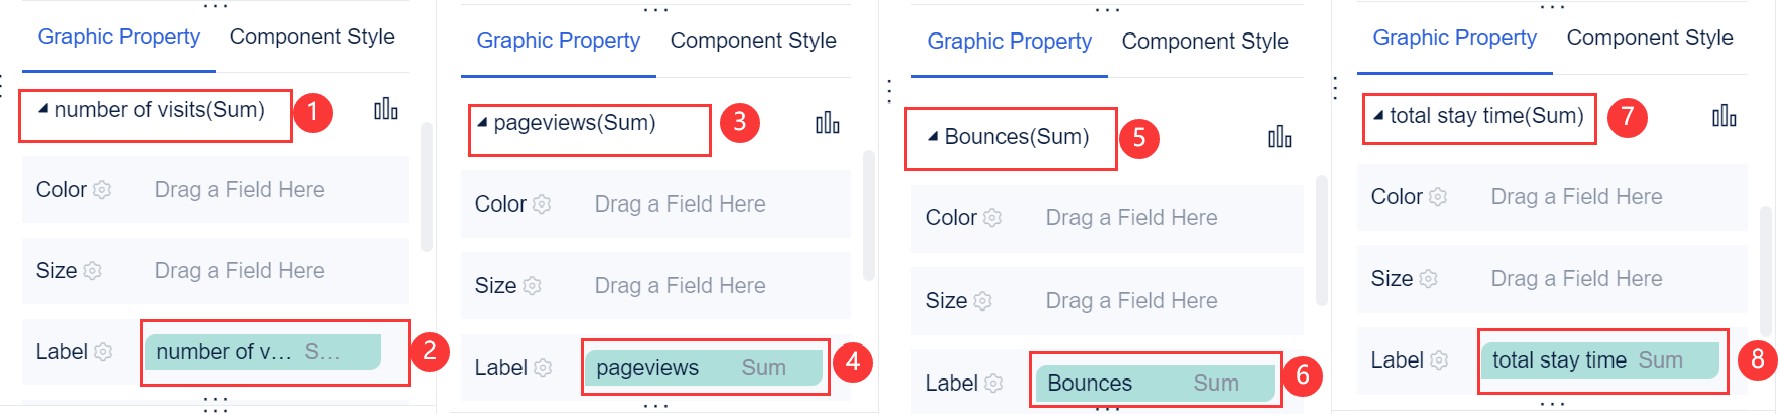
Task: Open chart type icon beside total stay time(Sum)
Action: [1724, 116]
